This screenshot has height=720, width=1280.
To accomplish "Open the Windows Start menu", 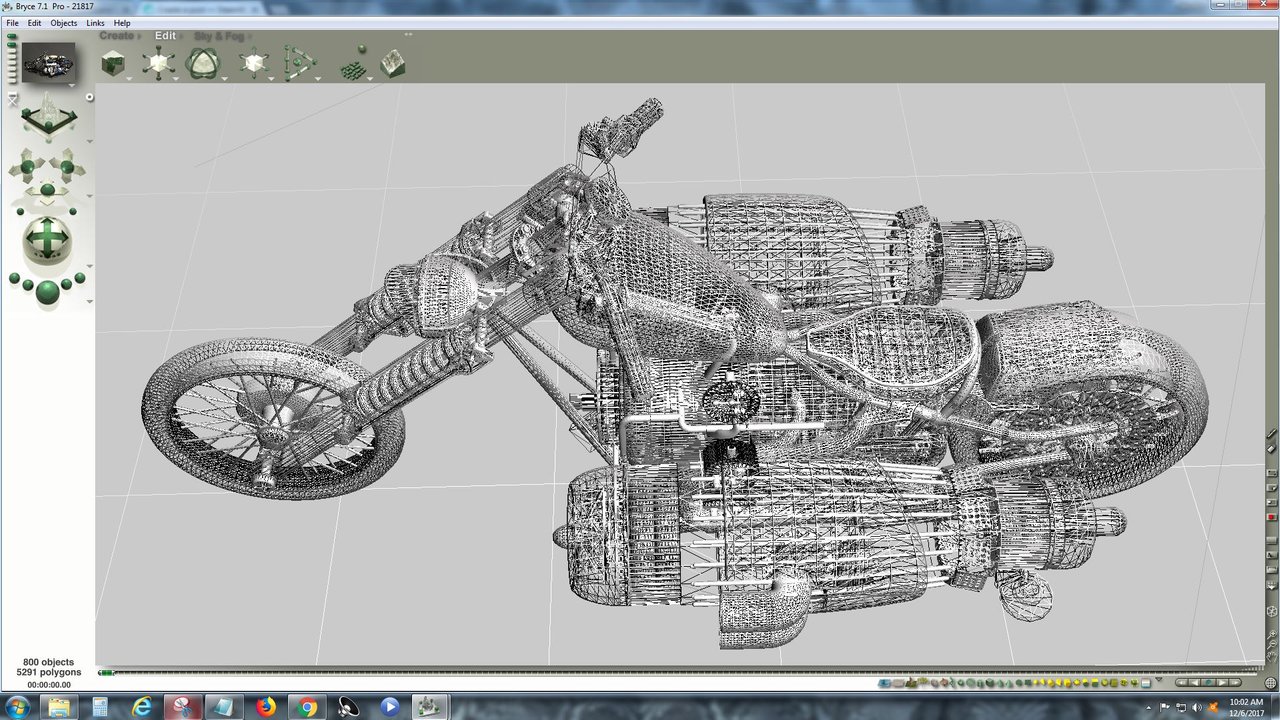I will pyautogui.click(x=17, y=707).
